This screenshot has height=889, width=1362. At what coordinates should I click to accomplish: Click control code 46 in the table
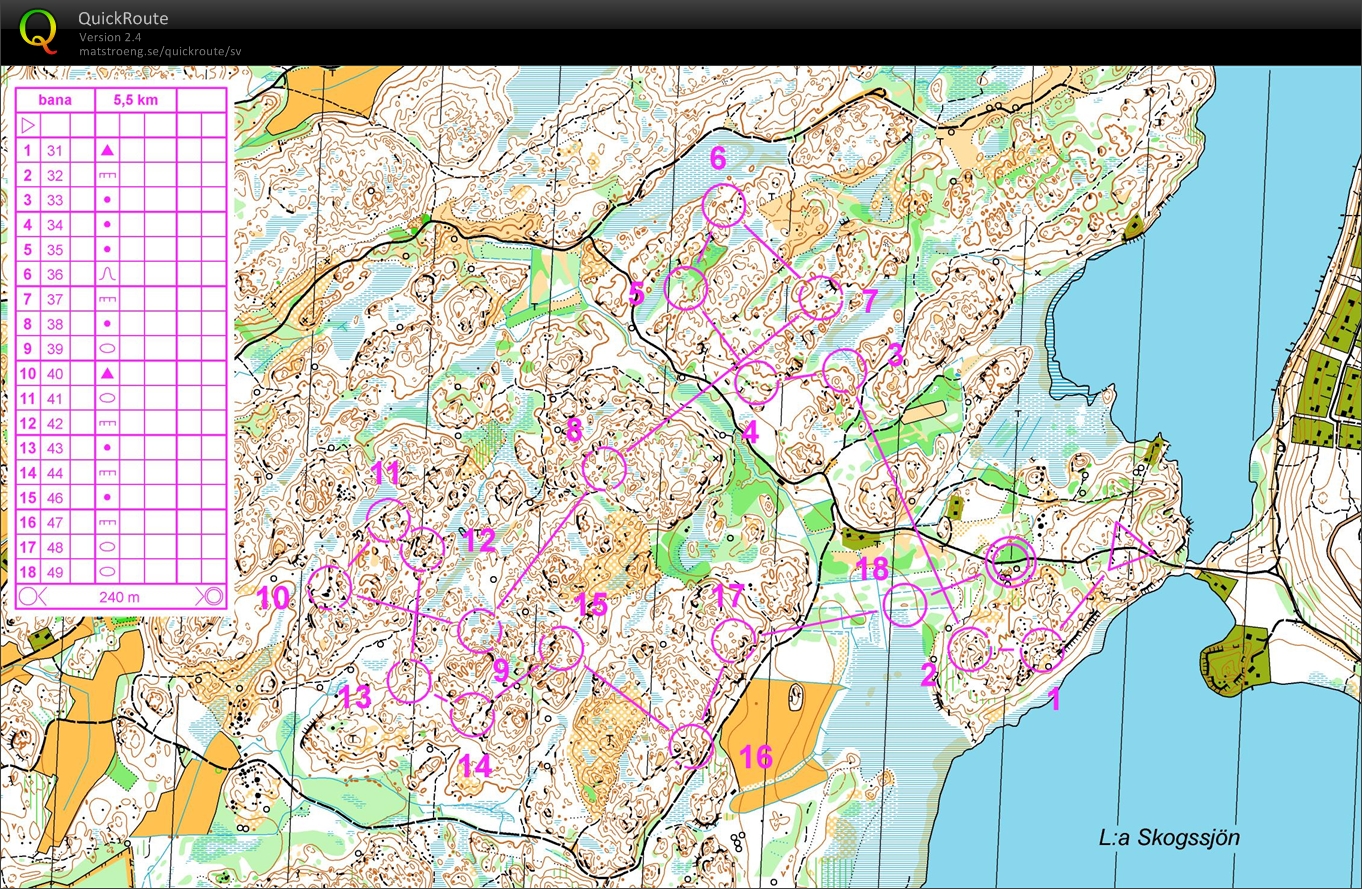click(55, 498)
